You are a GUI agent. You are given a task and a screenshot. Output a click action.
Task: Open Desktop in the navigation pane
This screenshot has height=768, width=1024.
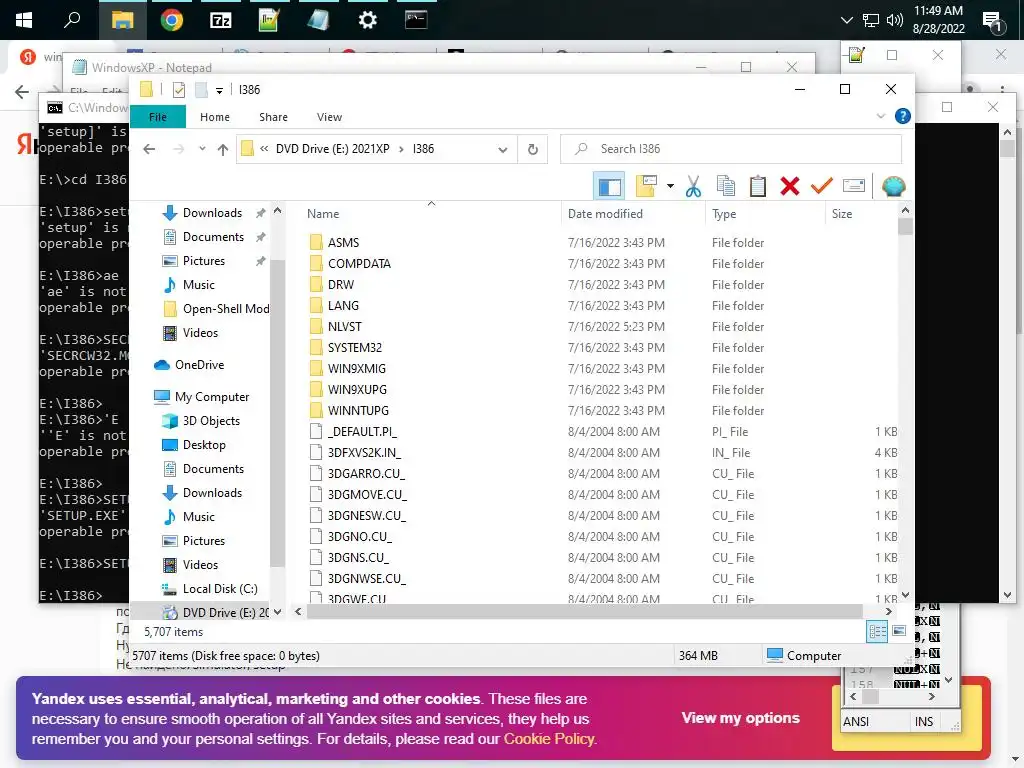click(204, 445)
